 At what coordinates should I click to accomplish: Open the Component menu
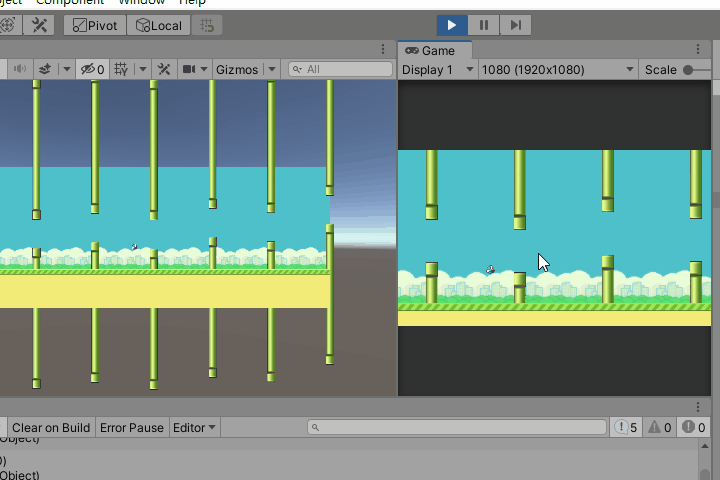click(x=70, y=2)
